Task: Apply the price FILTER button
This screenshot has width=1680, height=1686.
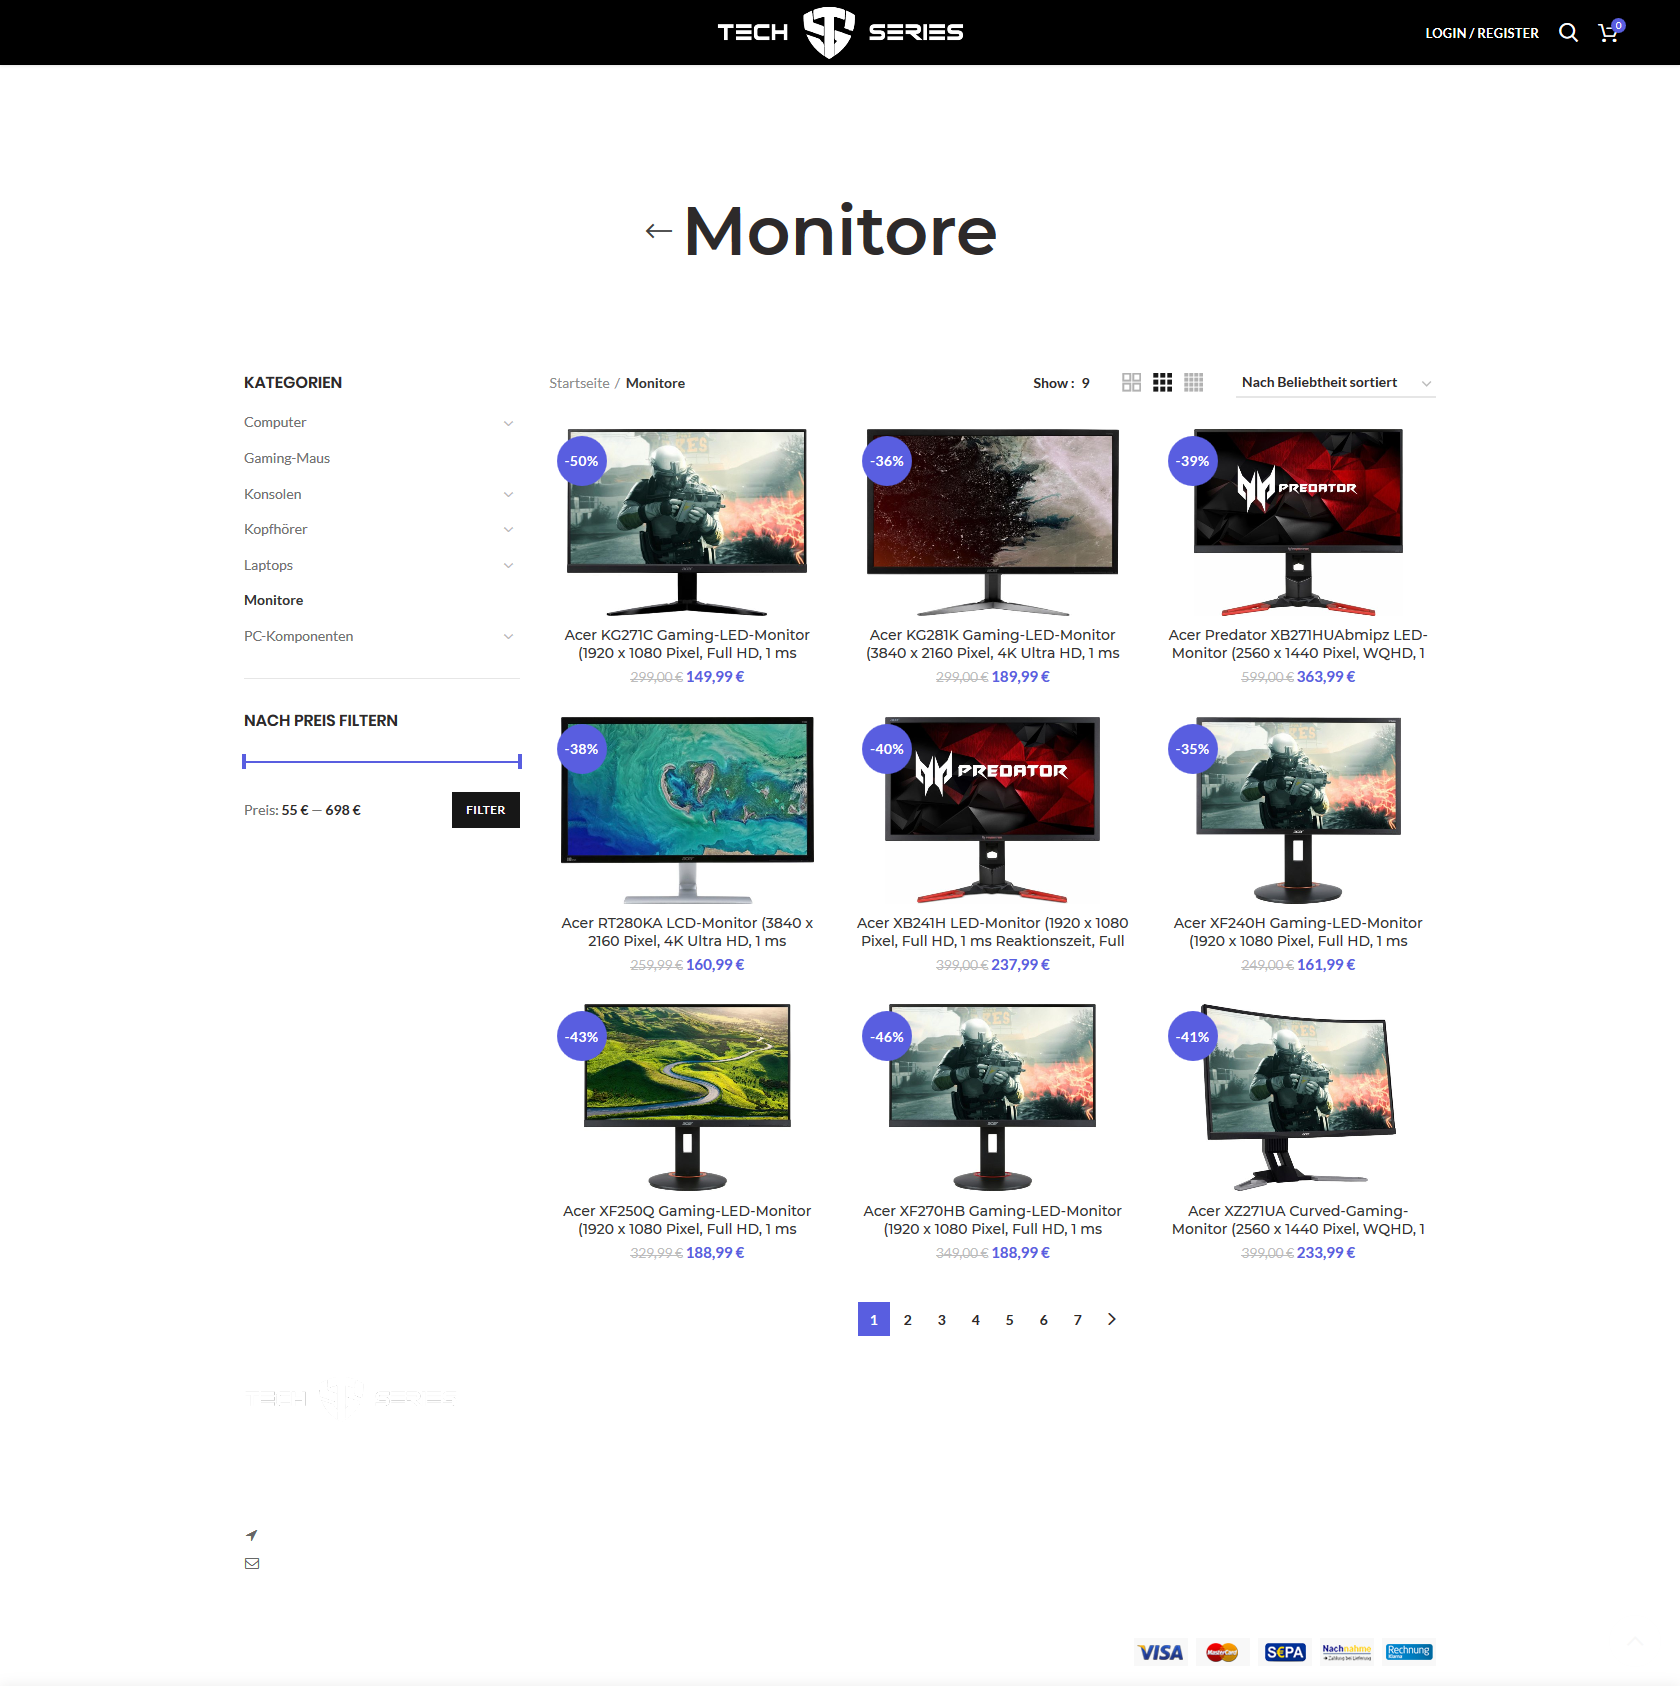Action: pos(486,810)
